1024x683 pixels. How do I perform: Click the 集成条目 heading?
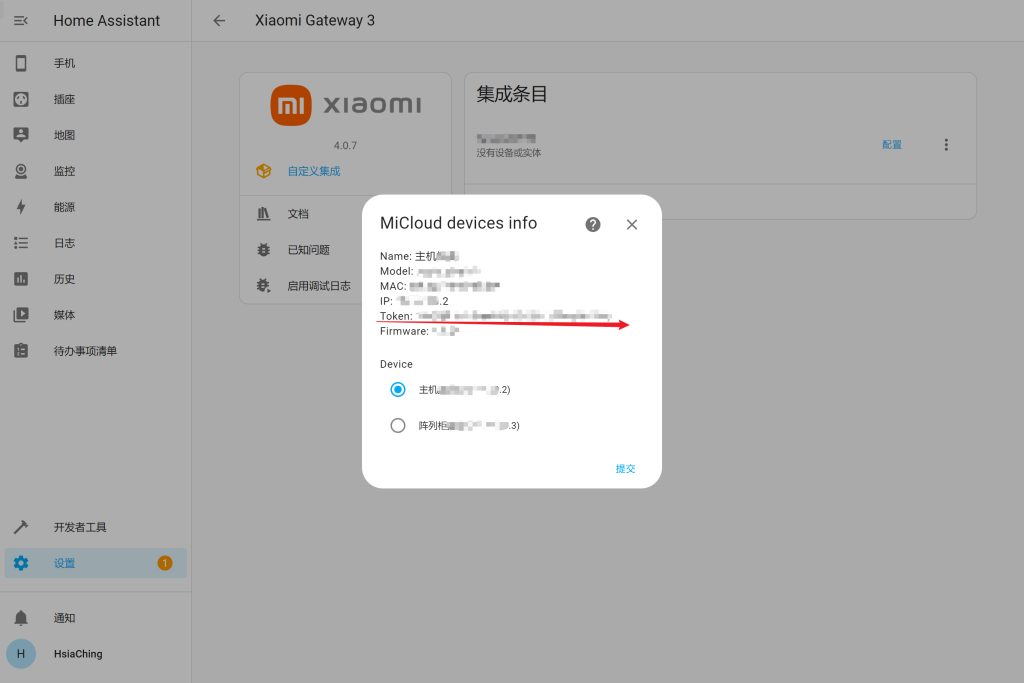coord(512,95)
